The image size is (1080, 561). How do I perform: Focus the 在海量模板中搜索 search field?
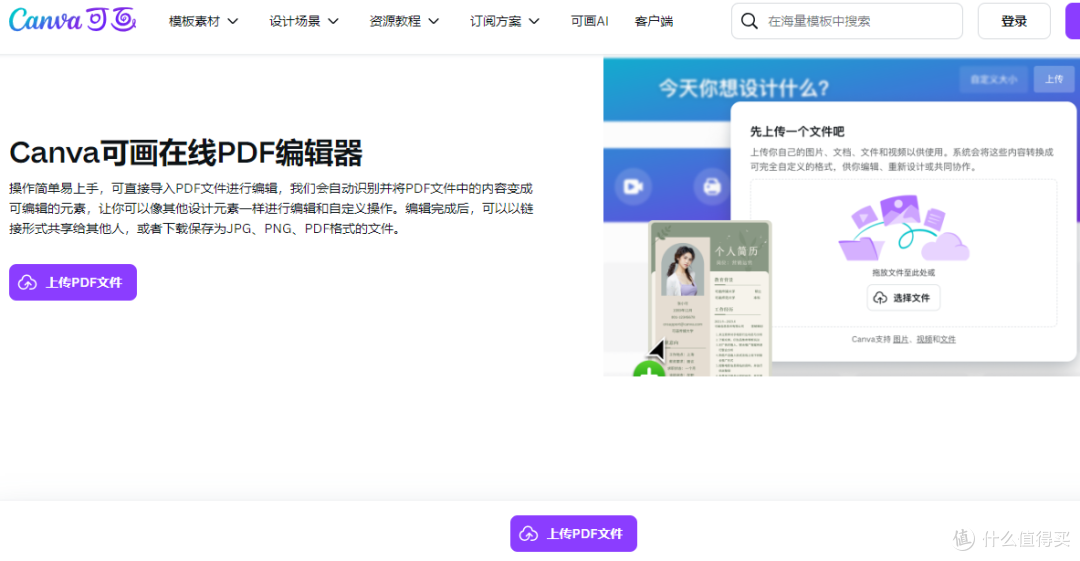[847, 21]
